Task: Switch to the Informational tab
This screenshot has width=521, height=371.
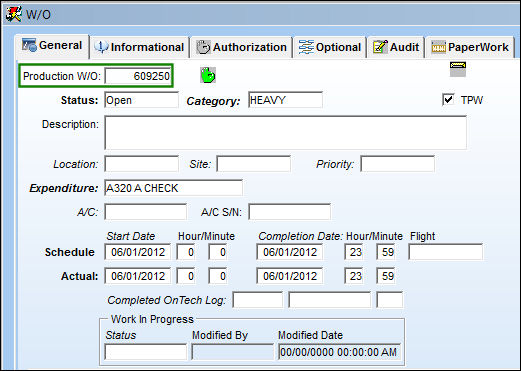Action: 139,47
